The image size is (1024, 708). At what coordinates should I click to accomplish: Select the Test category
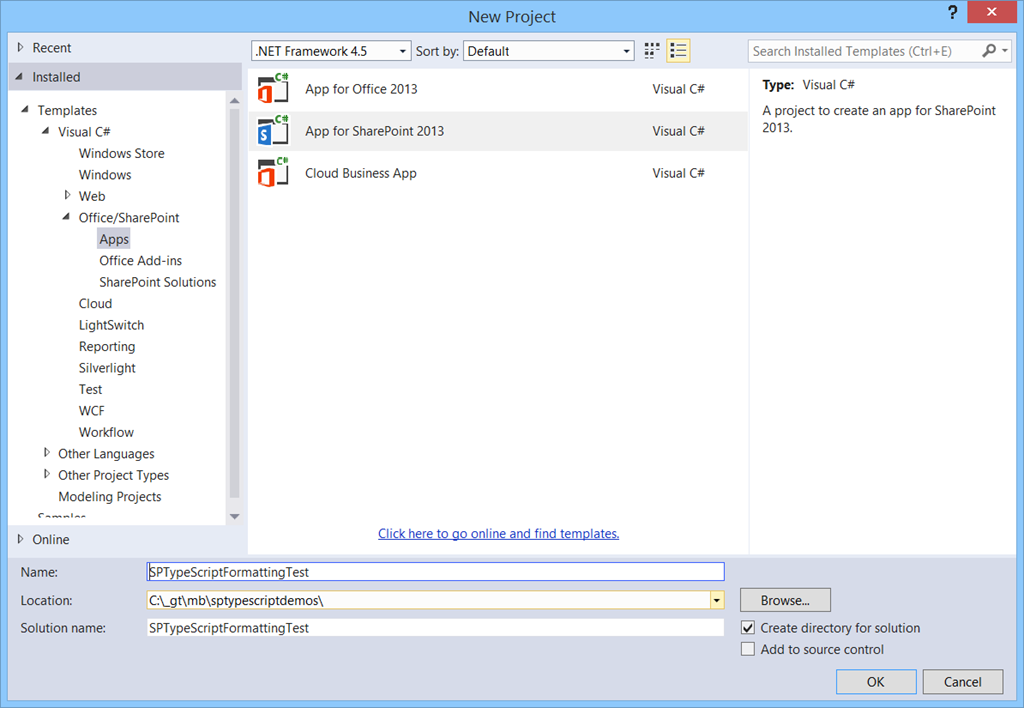pyautogui.click(x=90, y=390)
